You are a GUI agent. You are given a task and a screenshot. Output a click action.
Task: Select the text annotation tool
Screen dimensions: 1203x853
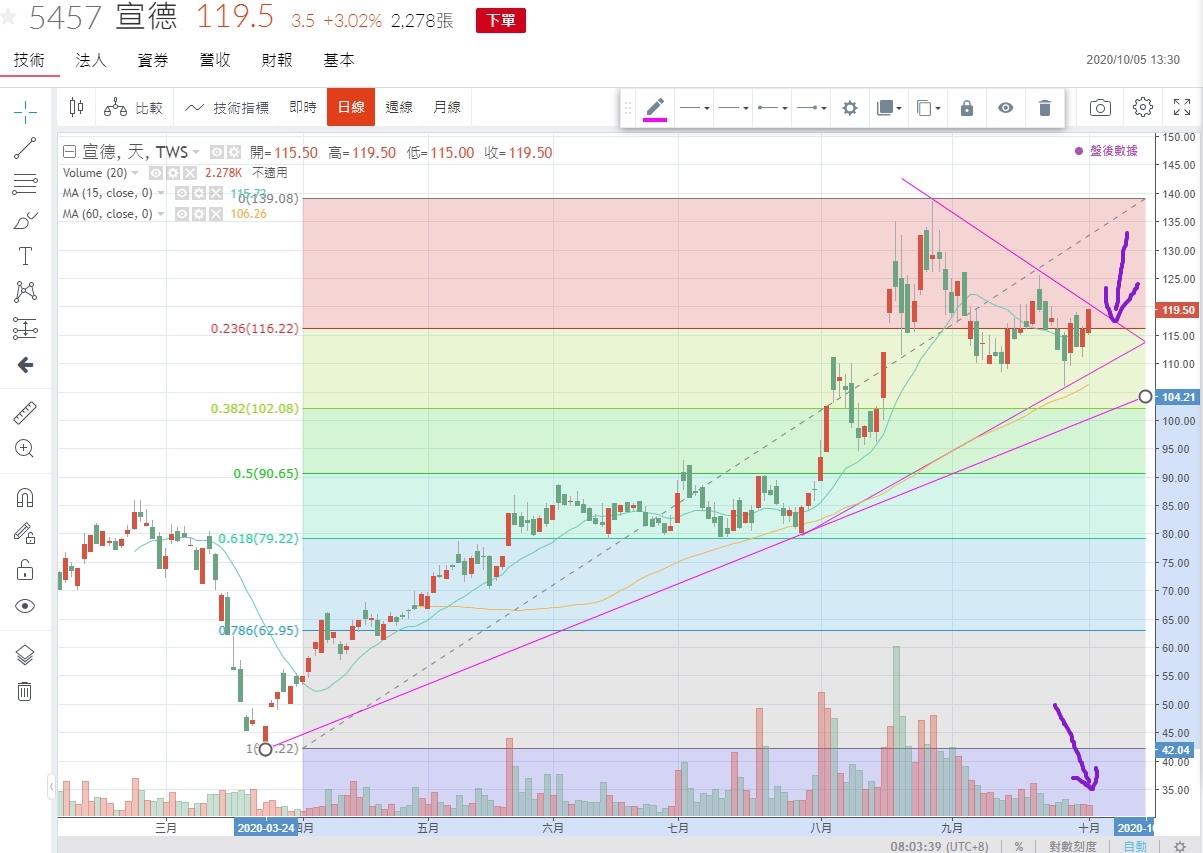click(25, 256)
